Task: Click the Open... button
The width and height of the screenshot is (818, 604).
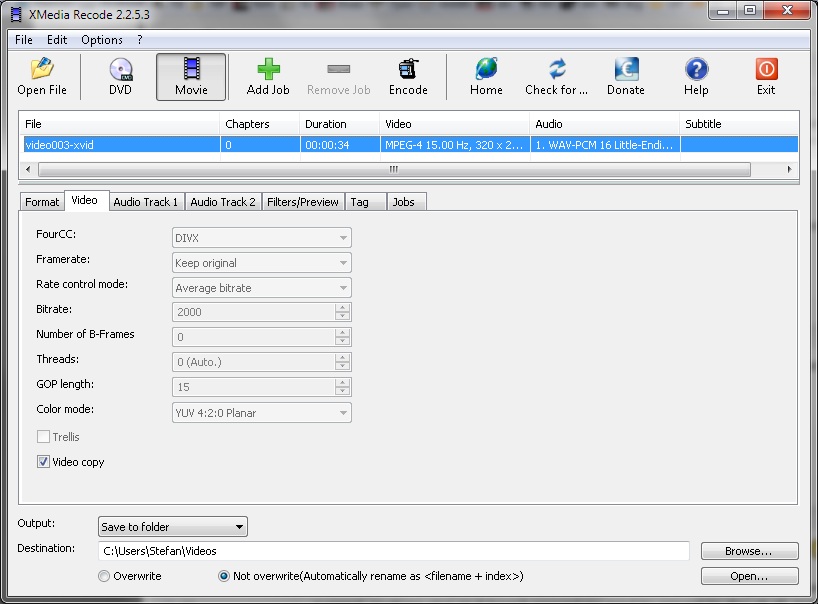Action: (x=750, y=576)
